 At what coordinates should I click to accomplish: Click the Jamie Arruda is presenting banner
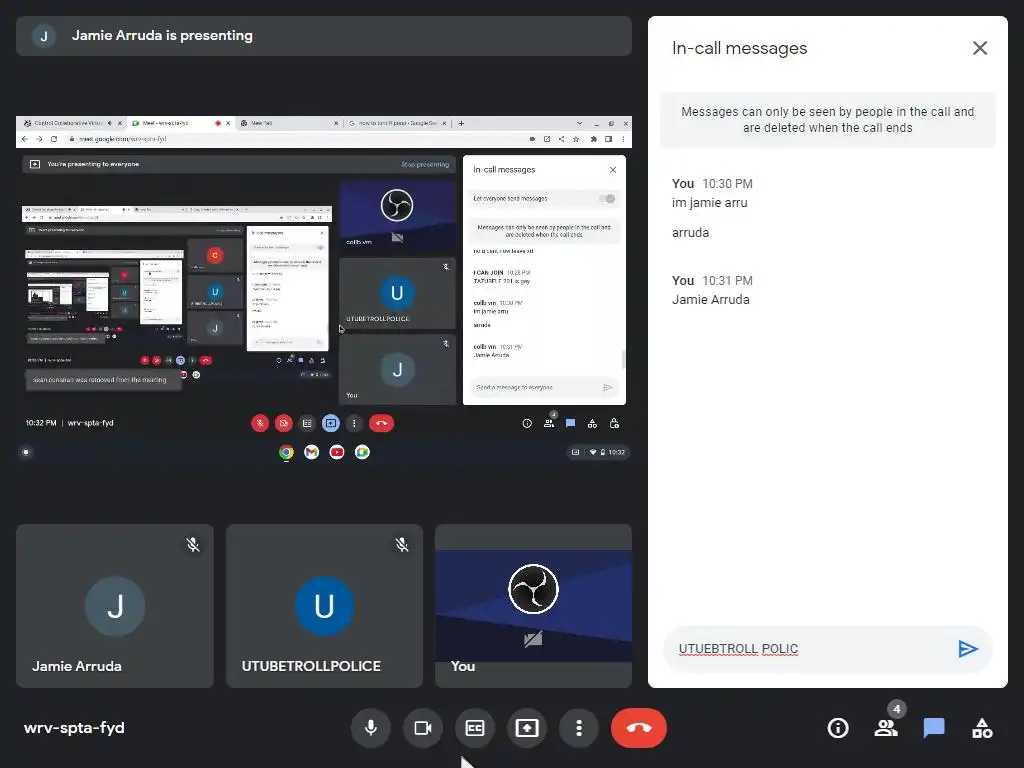pos(324,36)
